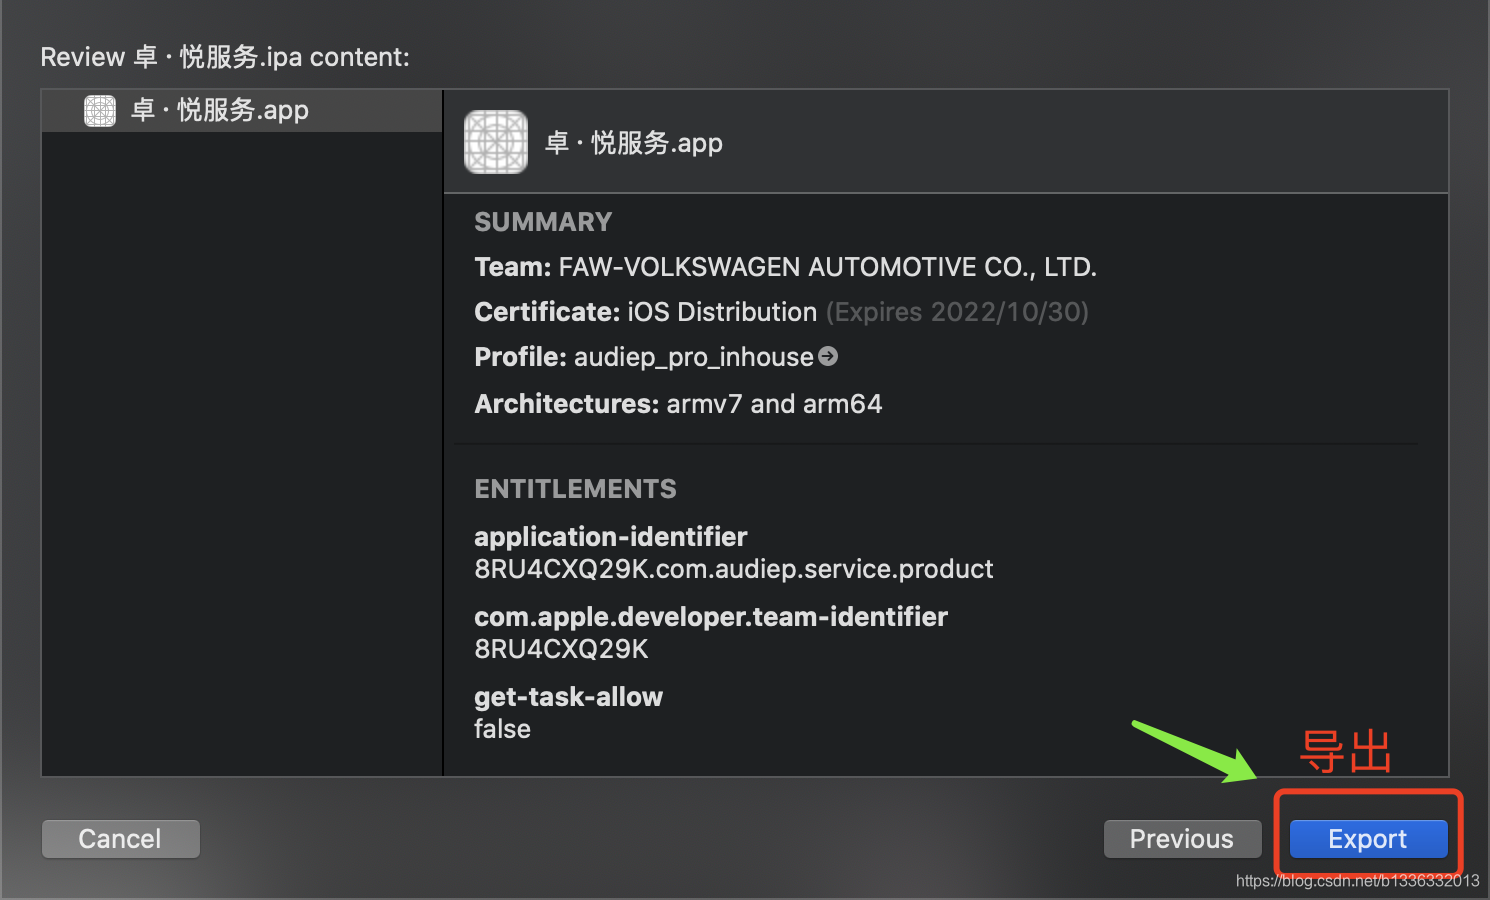Screen dimensions: 1490x900
Task: Cancel the IPA review dialog
Action: (120, 839)
